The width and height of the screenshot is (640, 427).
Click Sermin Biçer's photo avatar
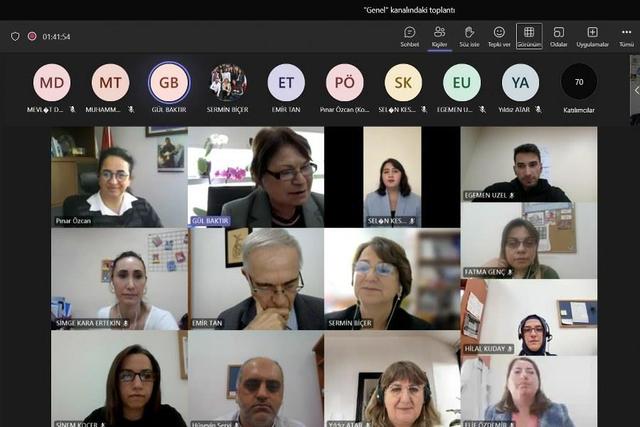pos(228,82)
